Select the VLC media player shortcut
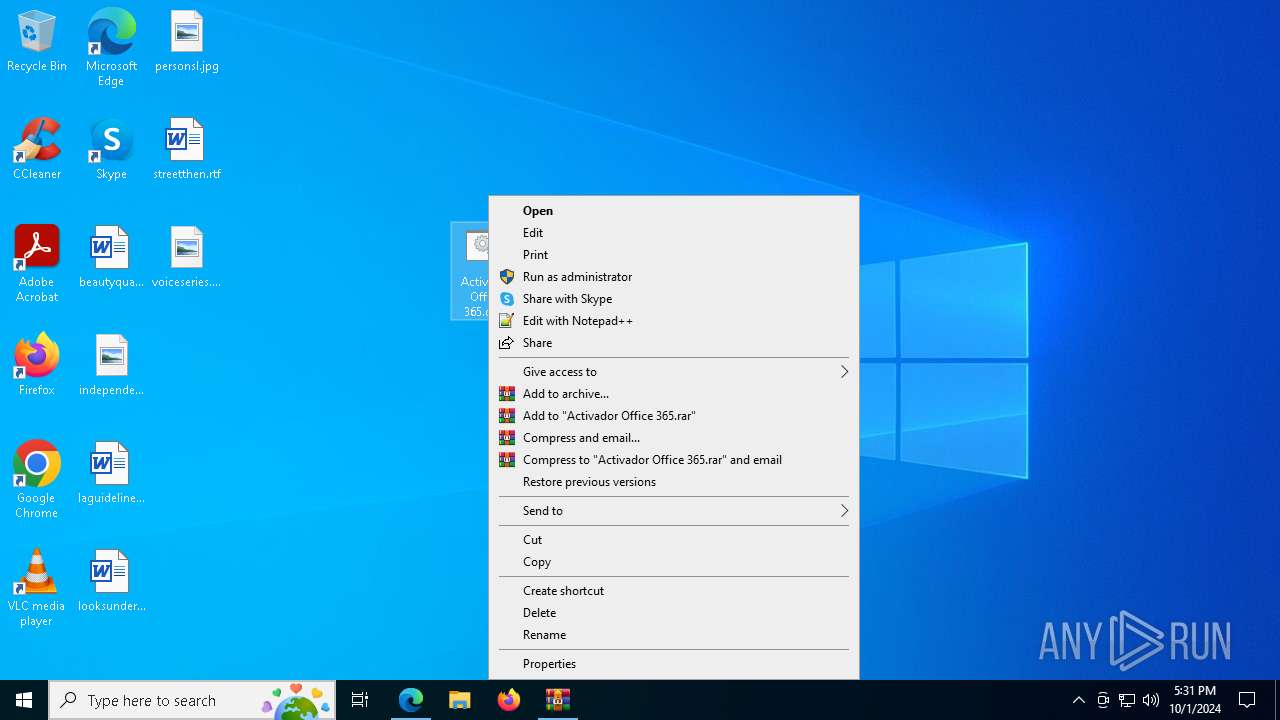Viewport: 1280px width, 720px height. point(37,588)
